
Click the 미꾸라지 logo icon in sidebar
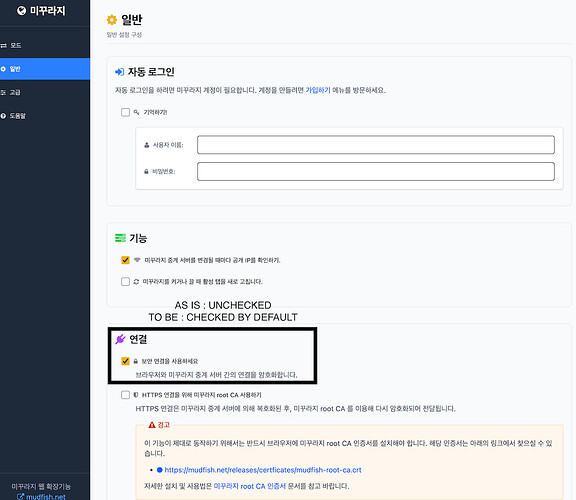[x=21, y=11]
